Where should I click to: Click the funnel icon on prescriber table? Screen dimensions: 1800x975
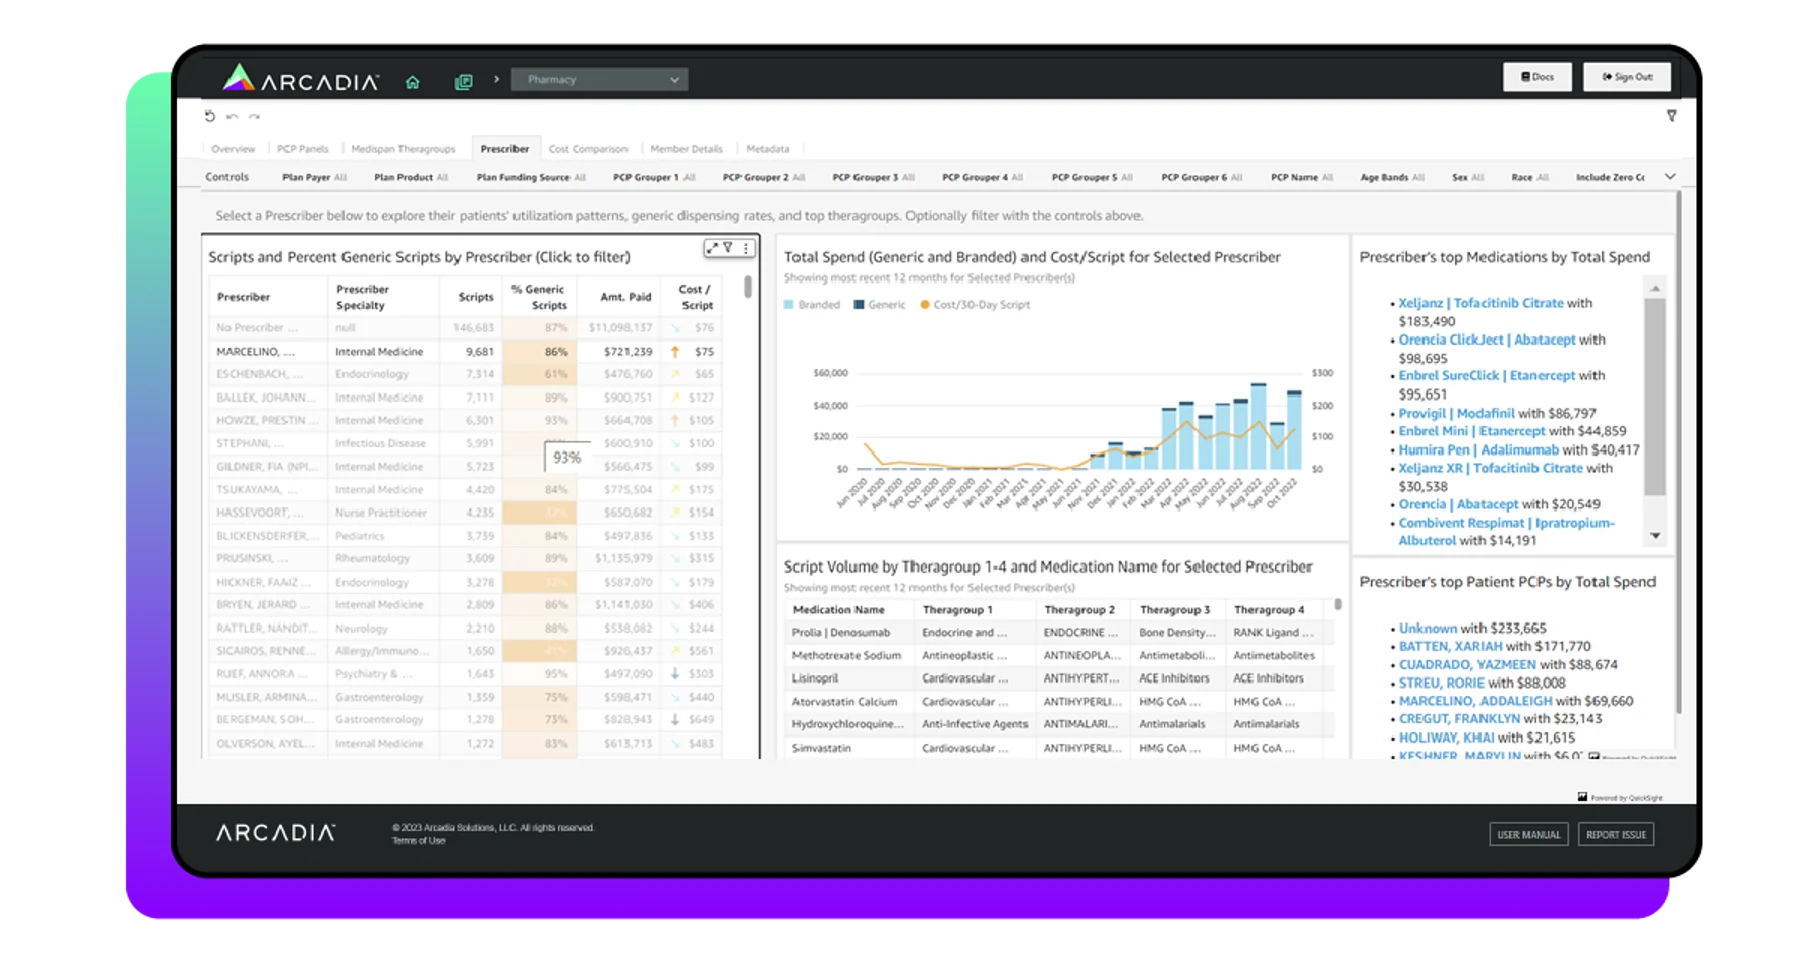pyautogui.click(x=728, y=248)
